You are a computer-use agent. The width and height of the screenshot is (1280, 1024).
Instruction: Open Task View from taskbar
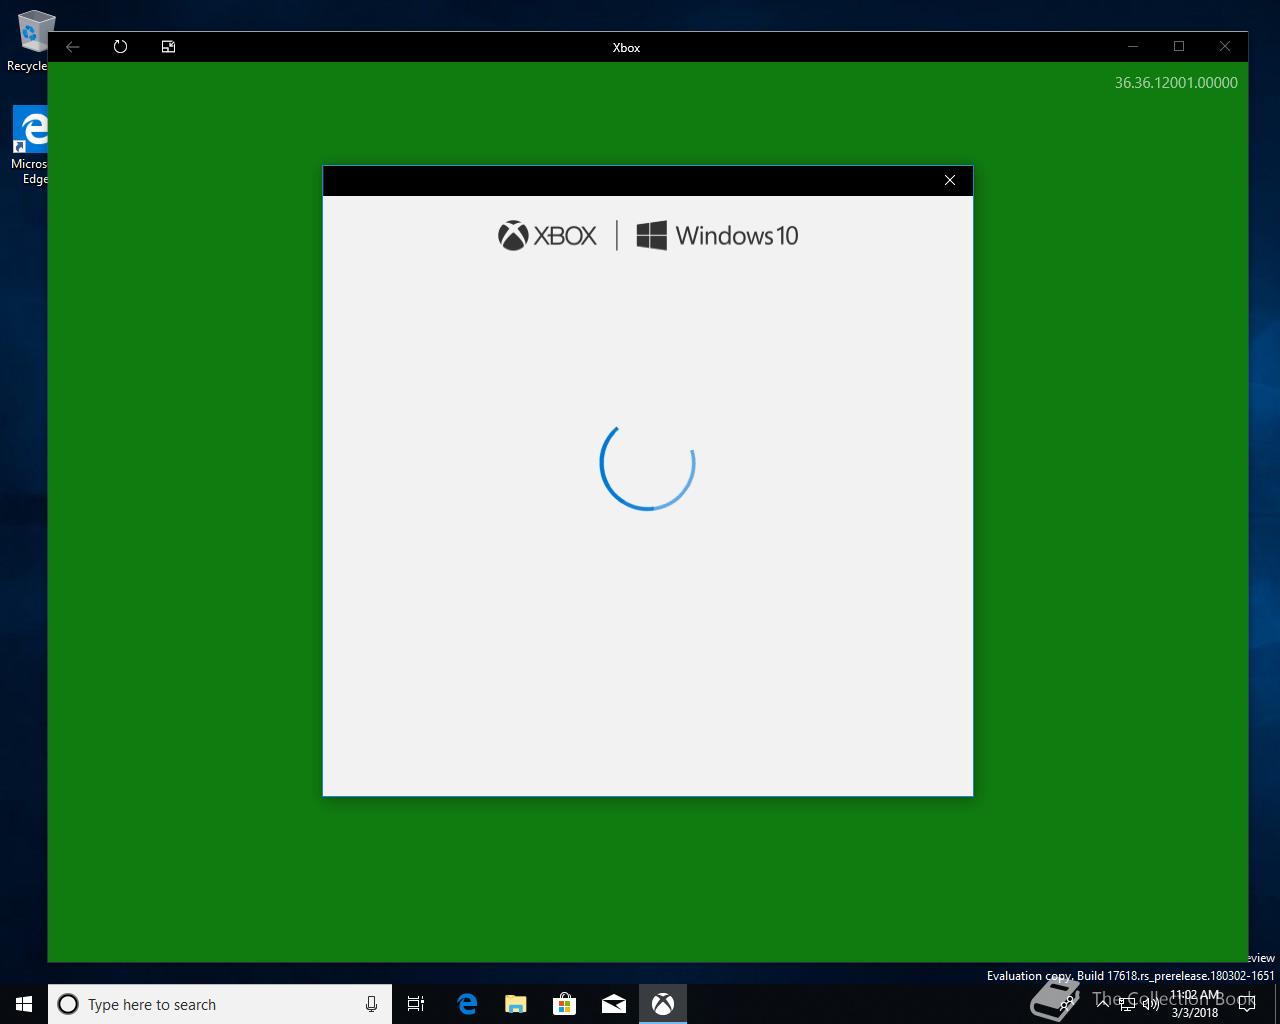[x=416, y=1004]
